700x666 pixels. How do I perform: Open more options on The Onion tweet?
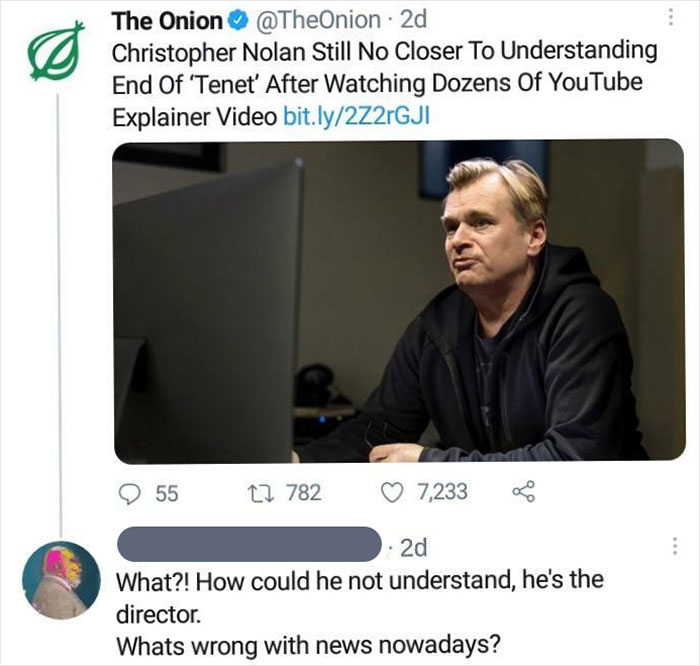pos(675,19)
